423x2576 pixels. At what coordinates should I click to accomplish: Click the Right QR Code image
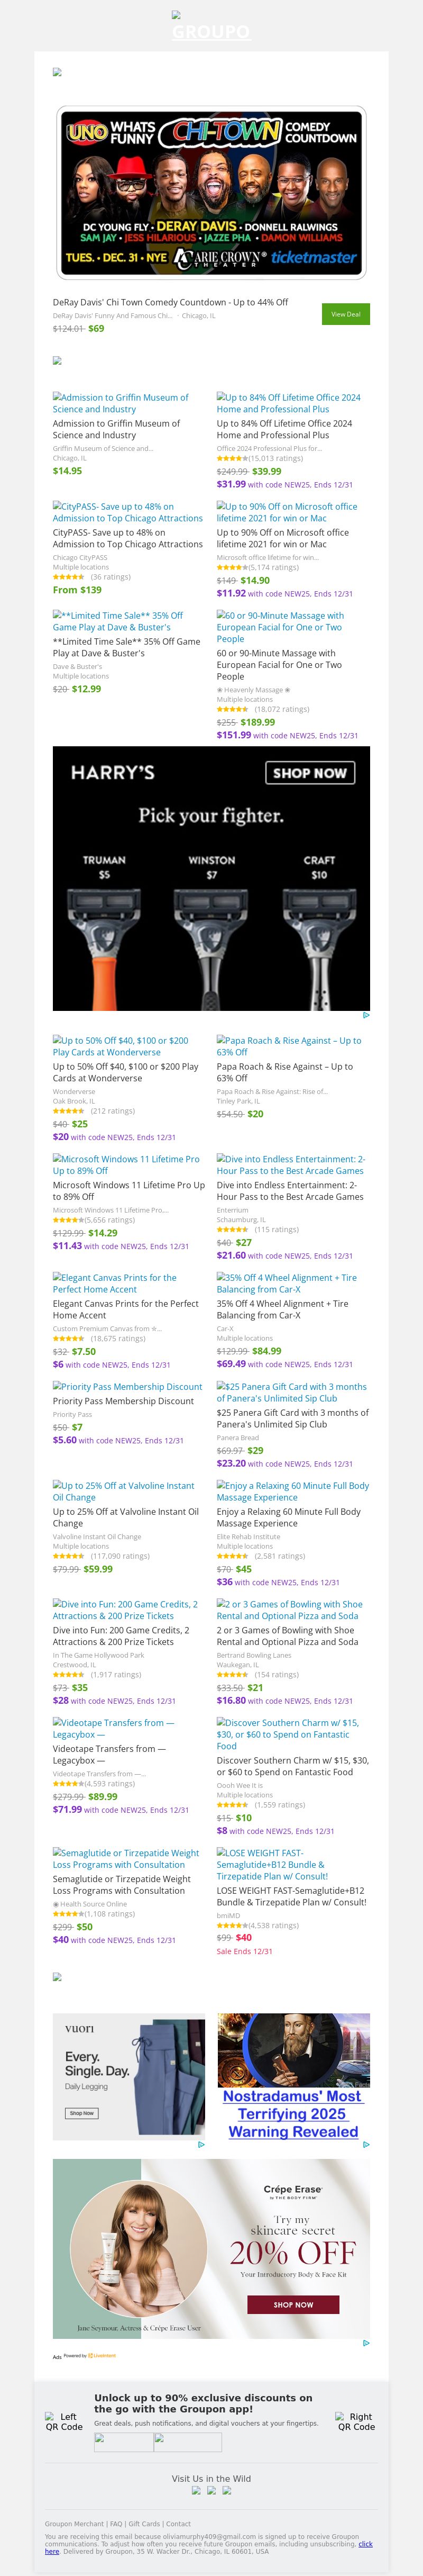(356, 2421)
